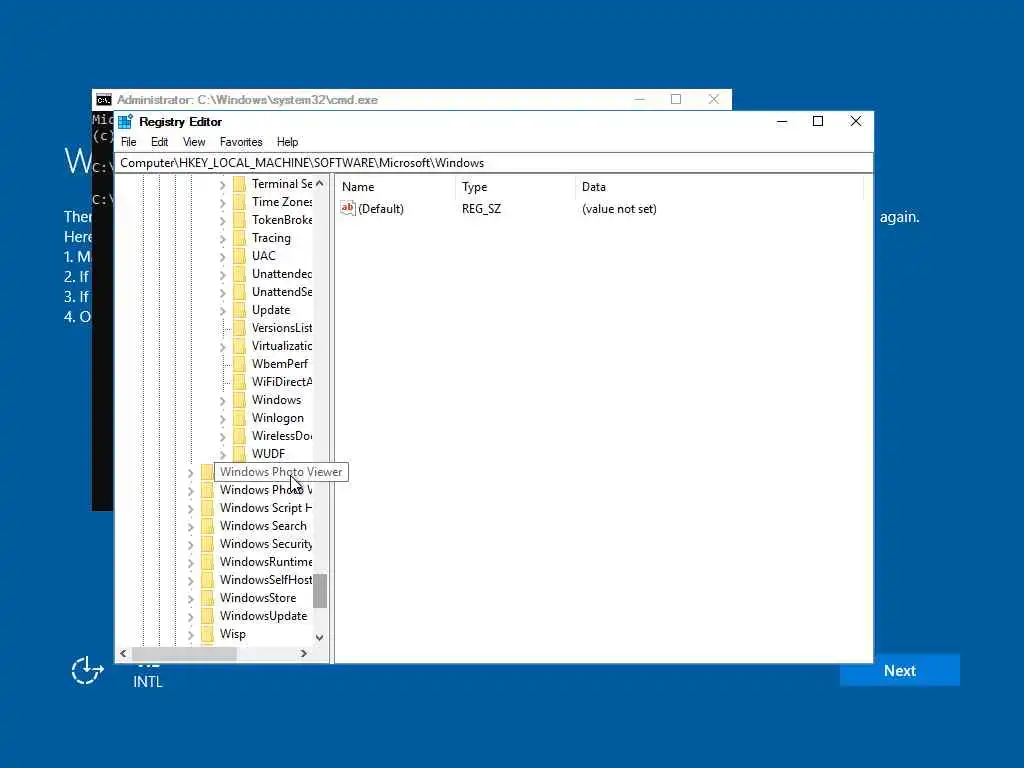This screenshot has height=768, width=1024.
Task: Click the (Default) string value icon
Action: click(347, 208)
